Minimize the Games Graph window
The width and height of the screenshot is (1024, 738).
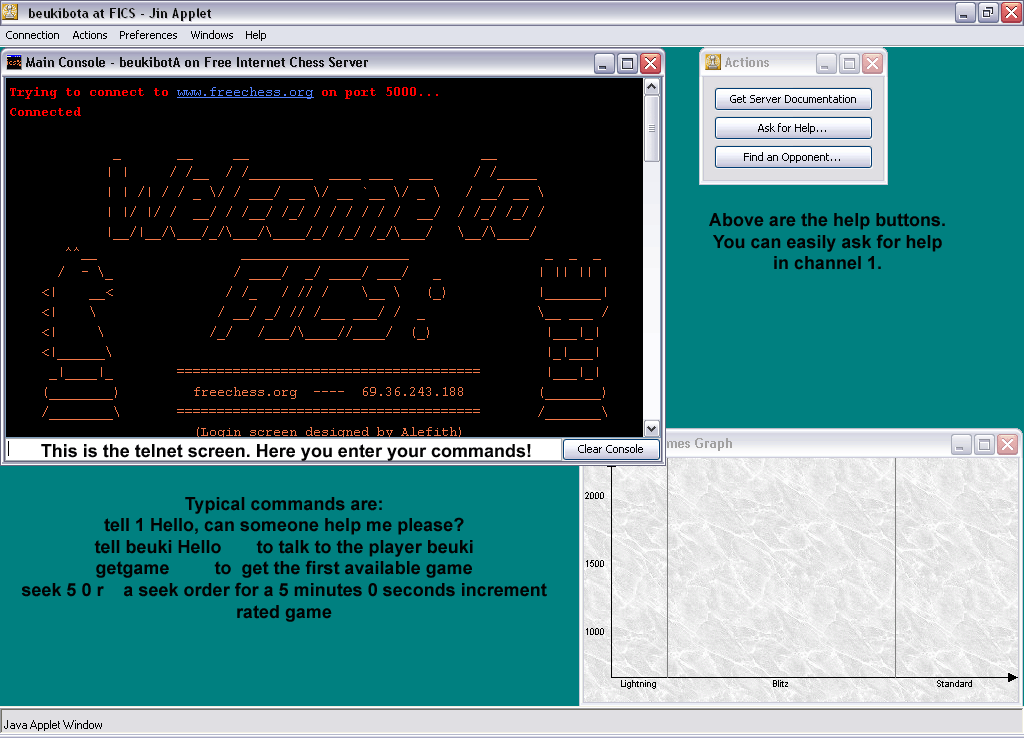click(x=960, y=445)
